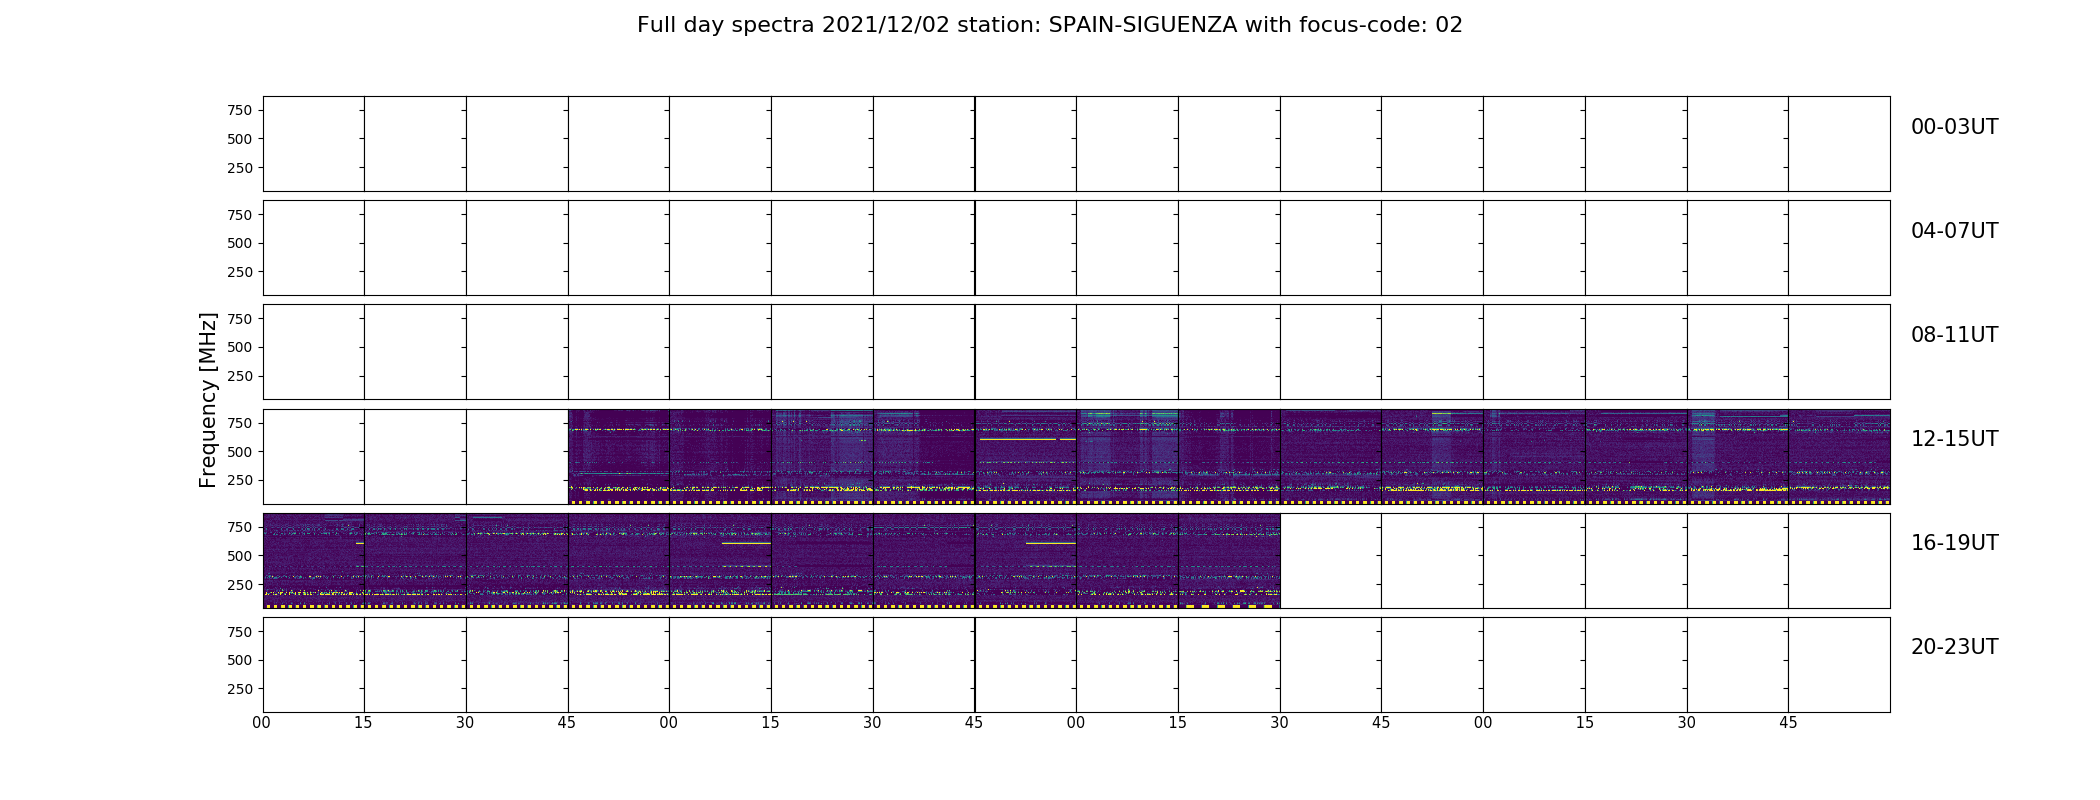Click the 750 tick in the 08-11UT row
Image resolution: width=2100 pixels, height=800 pixels.
240,319
